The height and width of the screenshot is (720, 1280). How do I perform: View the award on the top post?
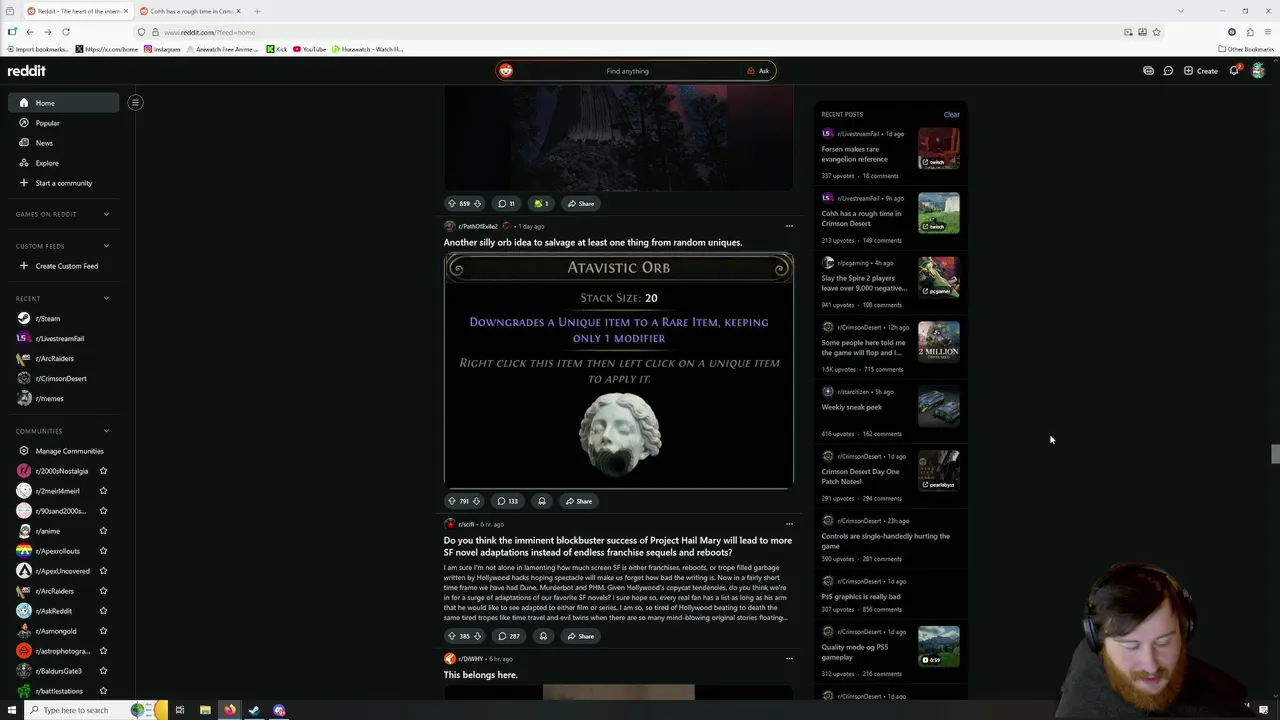(x=541, y=204)
